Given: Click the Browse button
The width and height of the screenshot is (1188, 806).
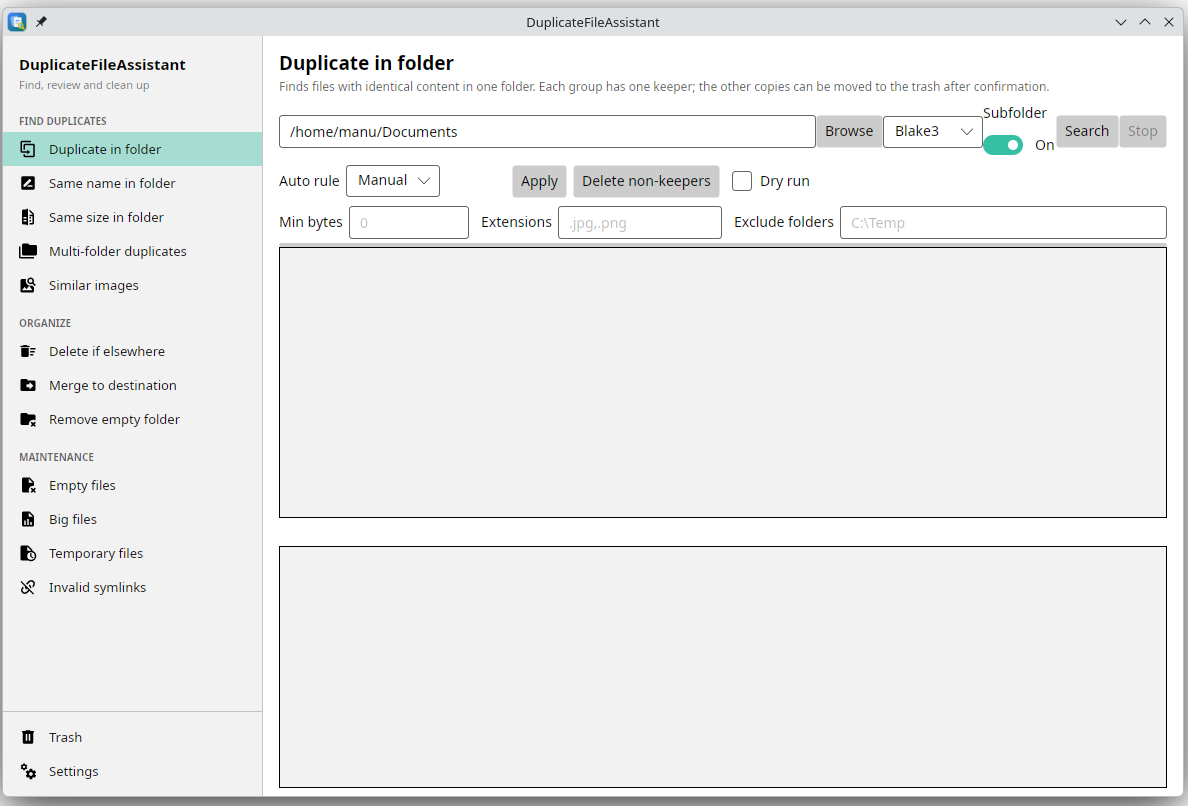Looking at the screenshot, I should [849, 132].
